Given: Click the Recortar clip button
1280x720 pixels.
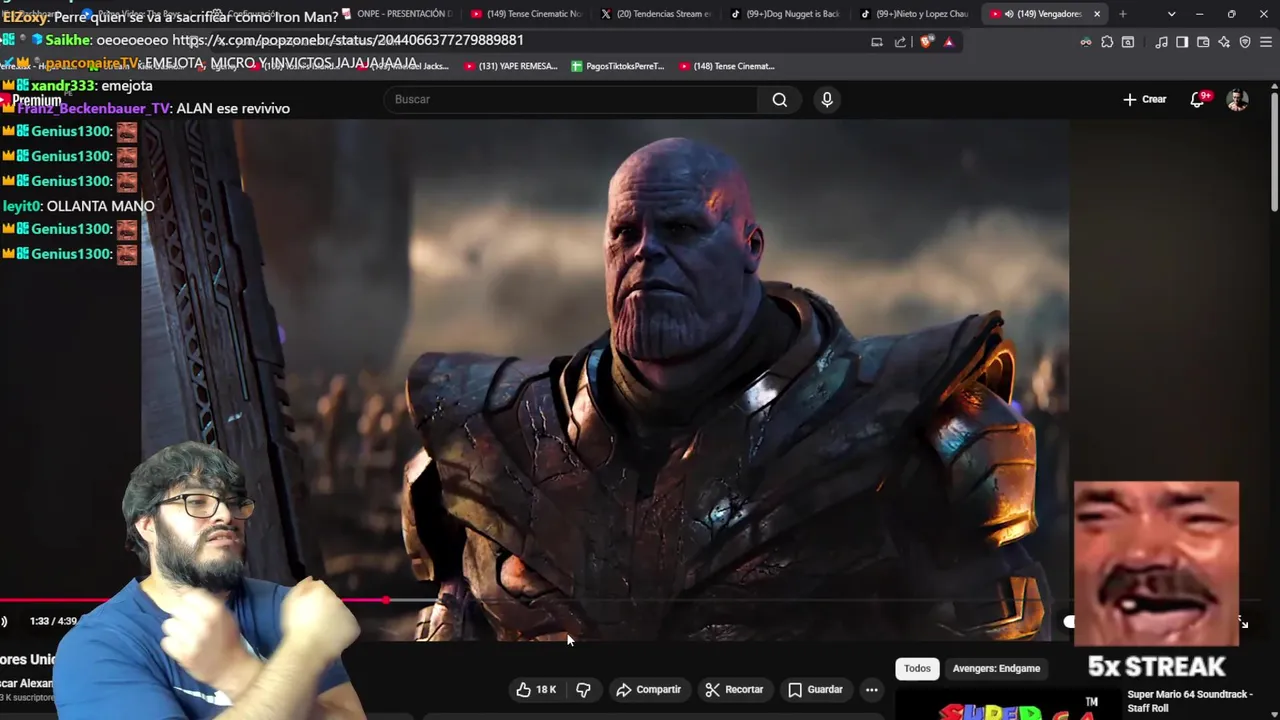Looking at the screenshot, I should coord(734,689).
